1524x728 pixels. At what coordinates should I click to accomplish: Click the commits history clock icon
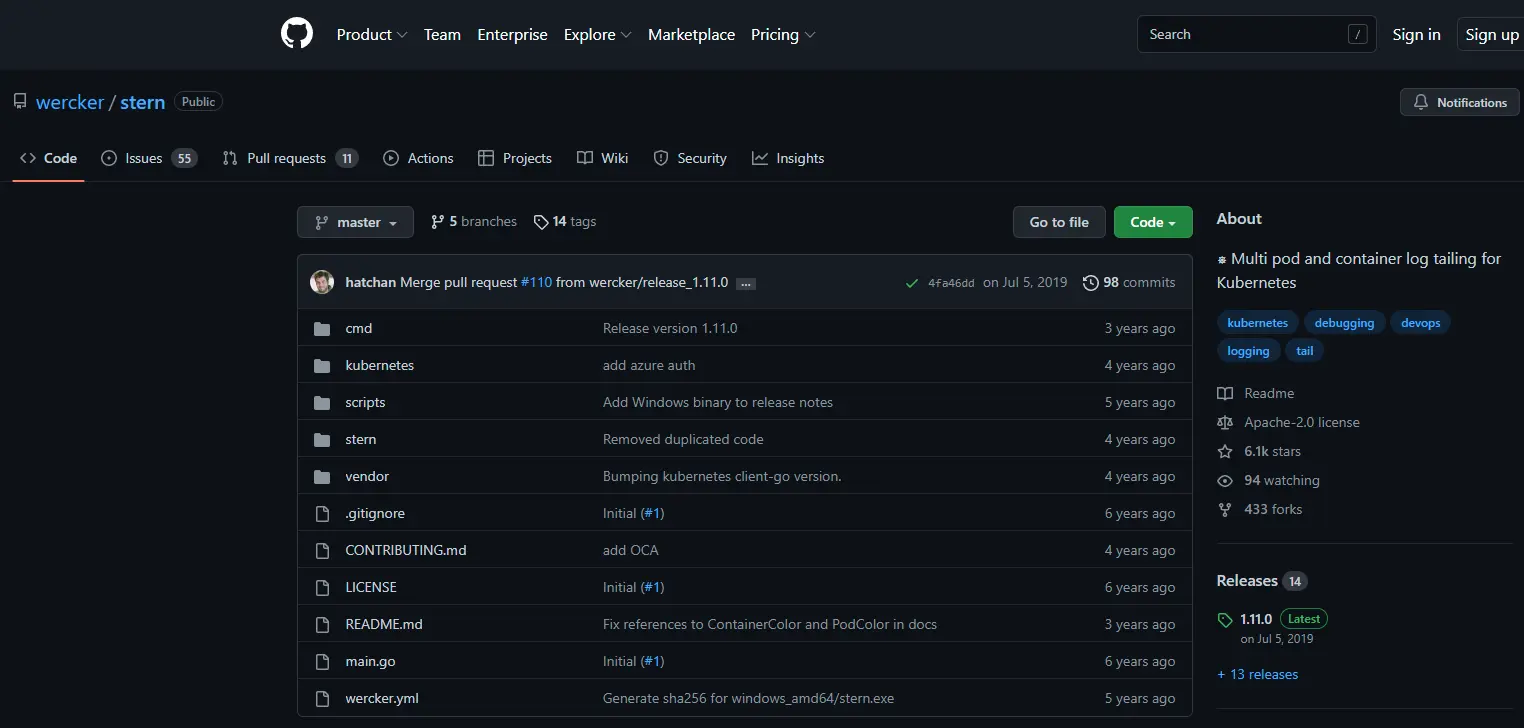tap(1090, 283)
